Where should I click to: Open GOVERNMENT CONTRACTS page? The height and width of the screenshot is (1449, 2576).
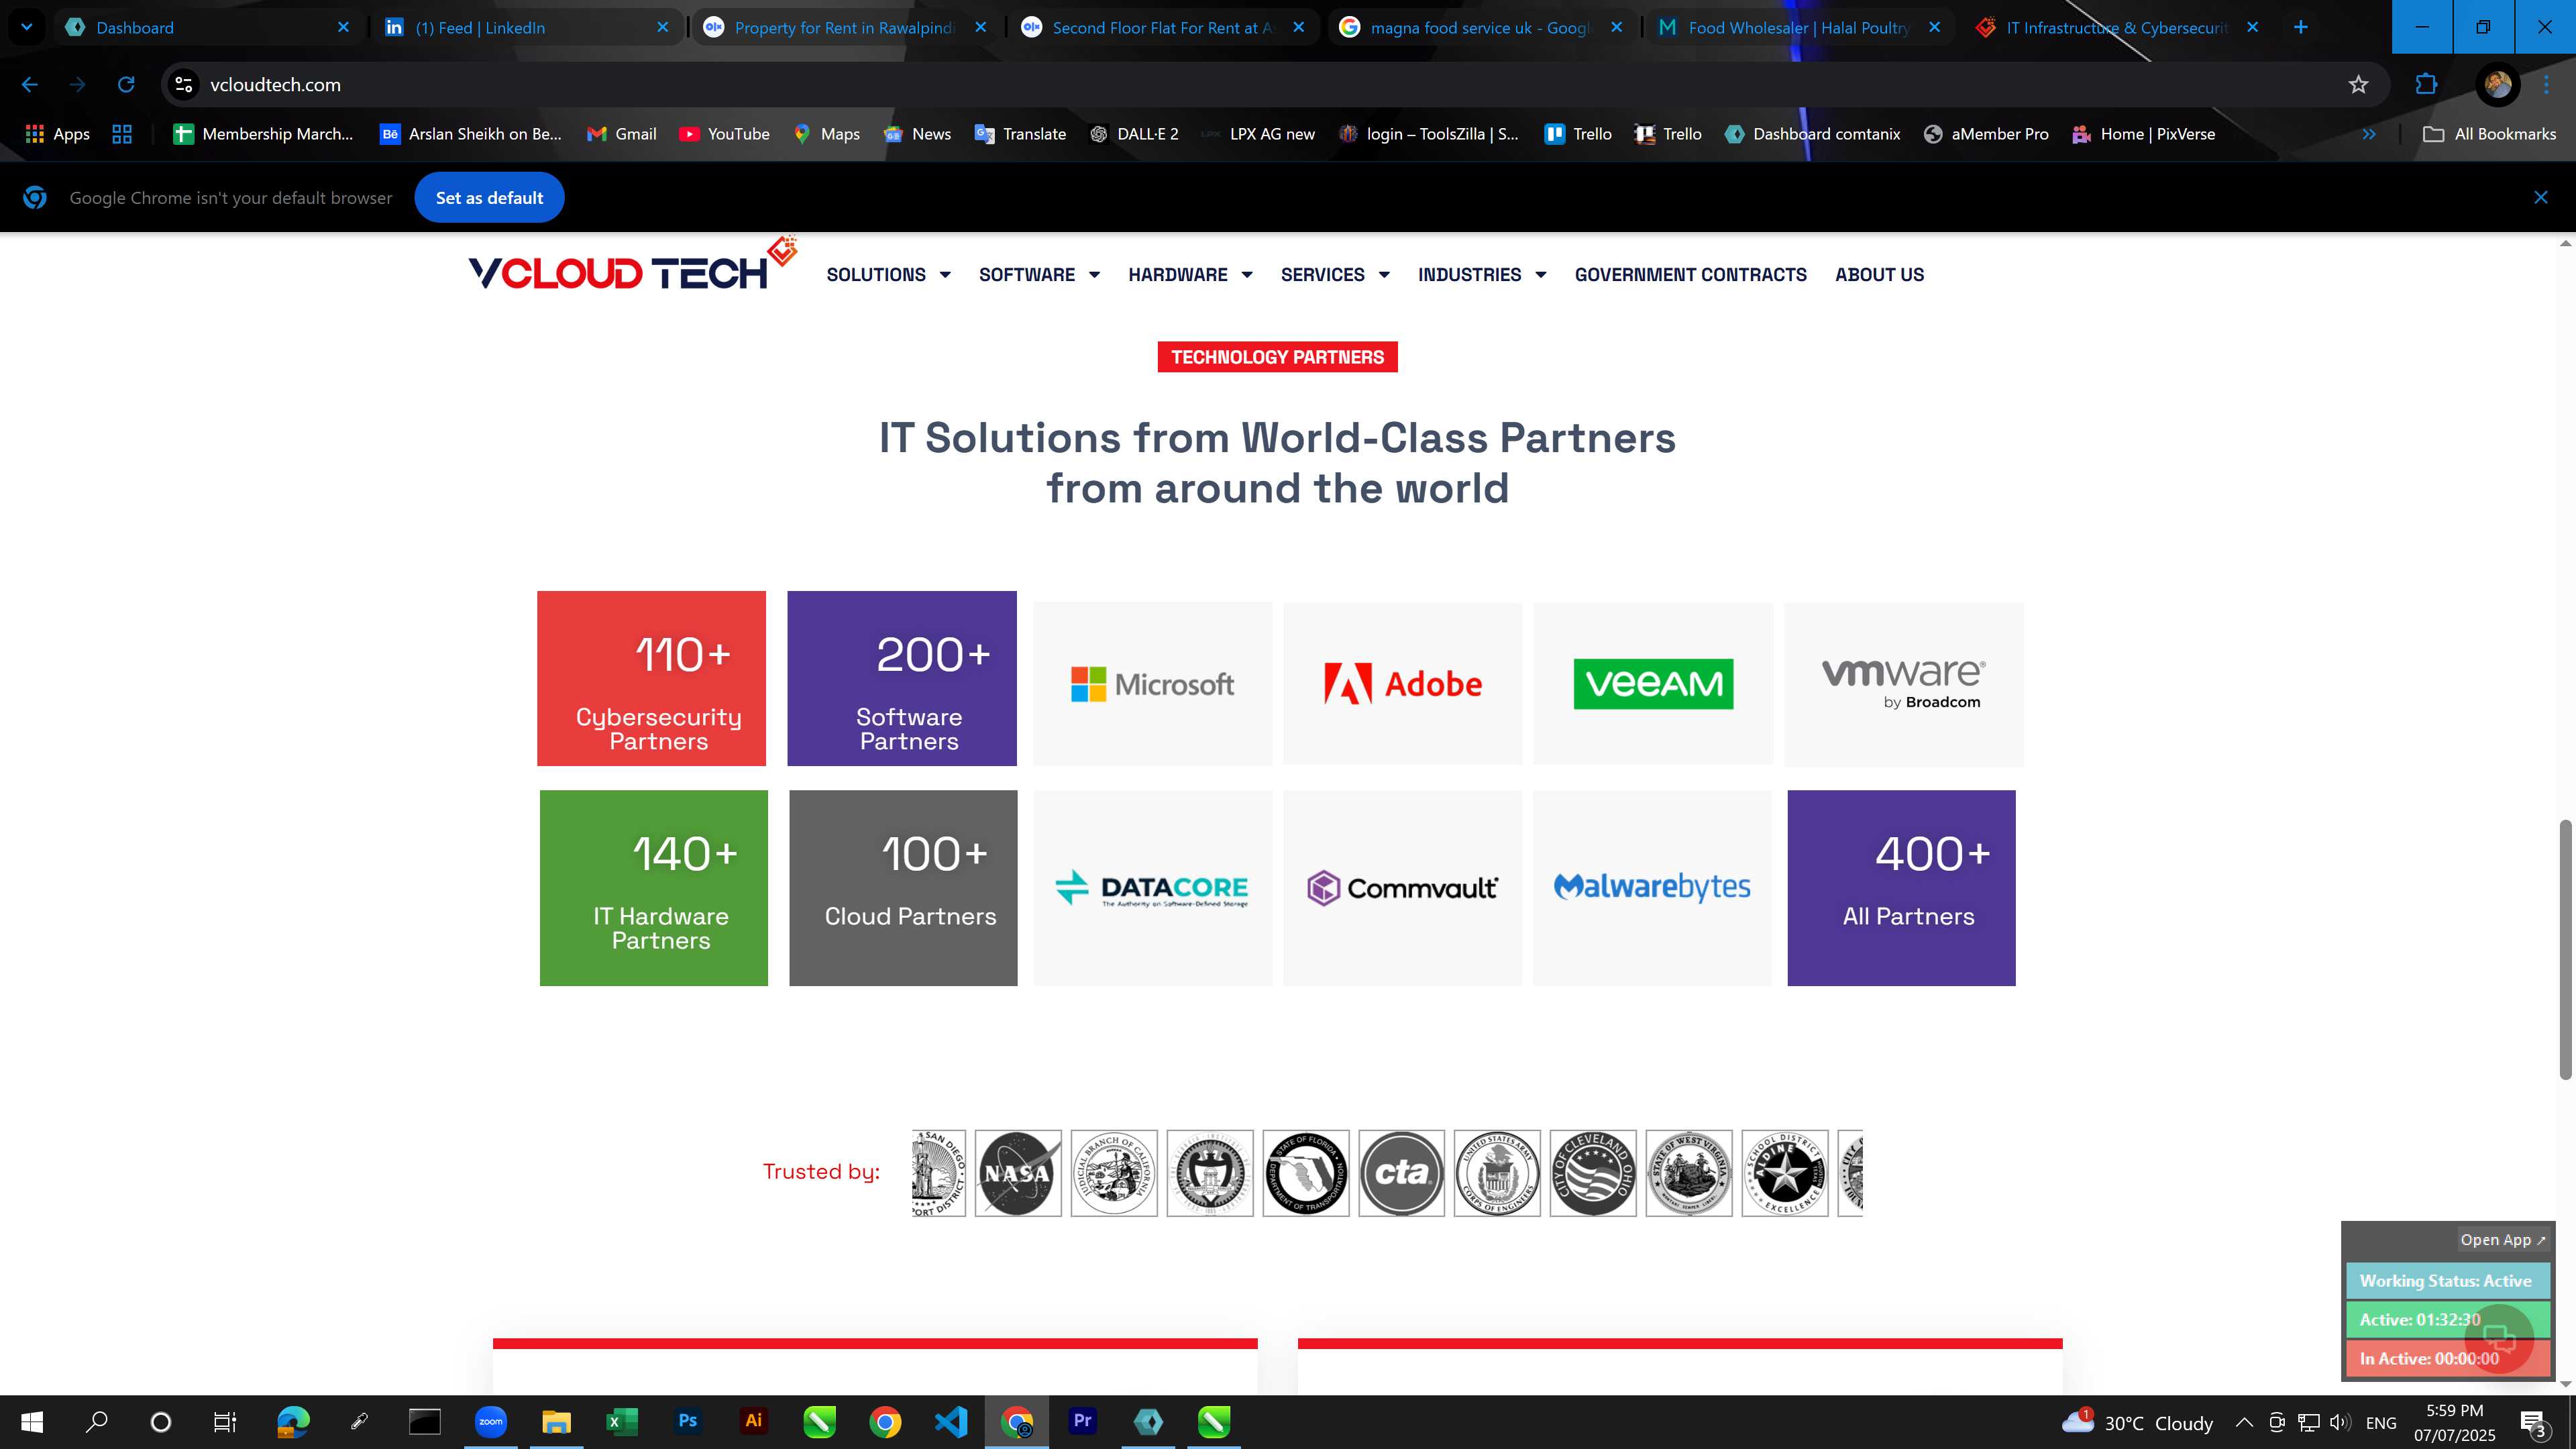coord(1690,275)
